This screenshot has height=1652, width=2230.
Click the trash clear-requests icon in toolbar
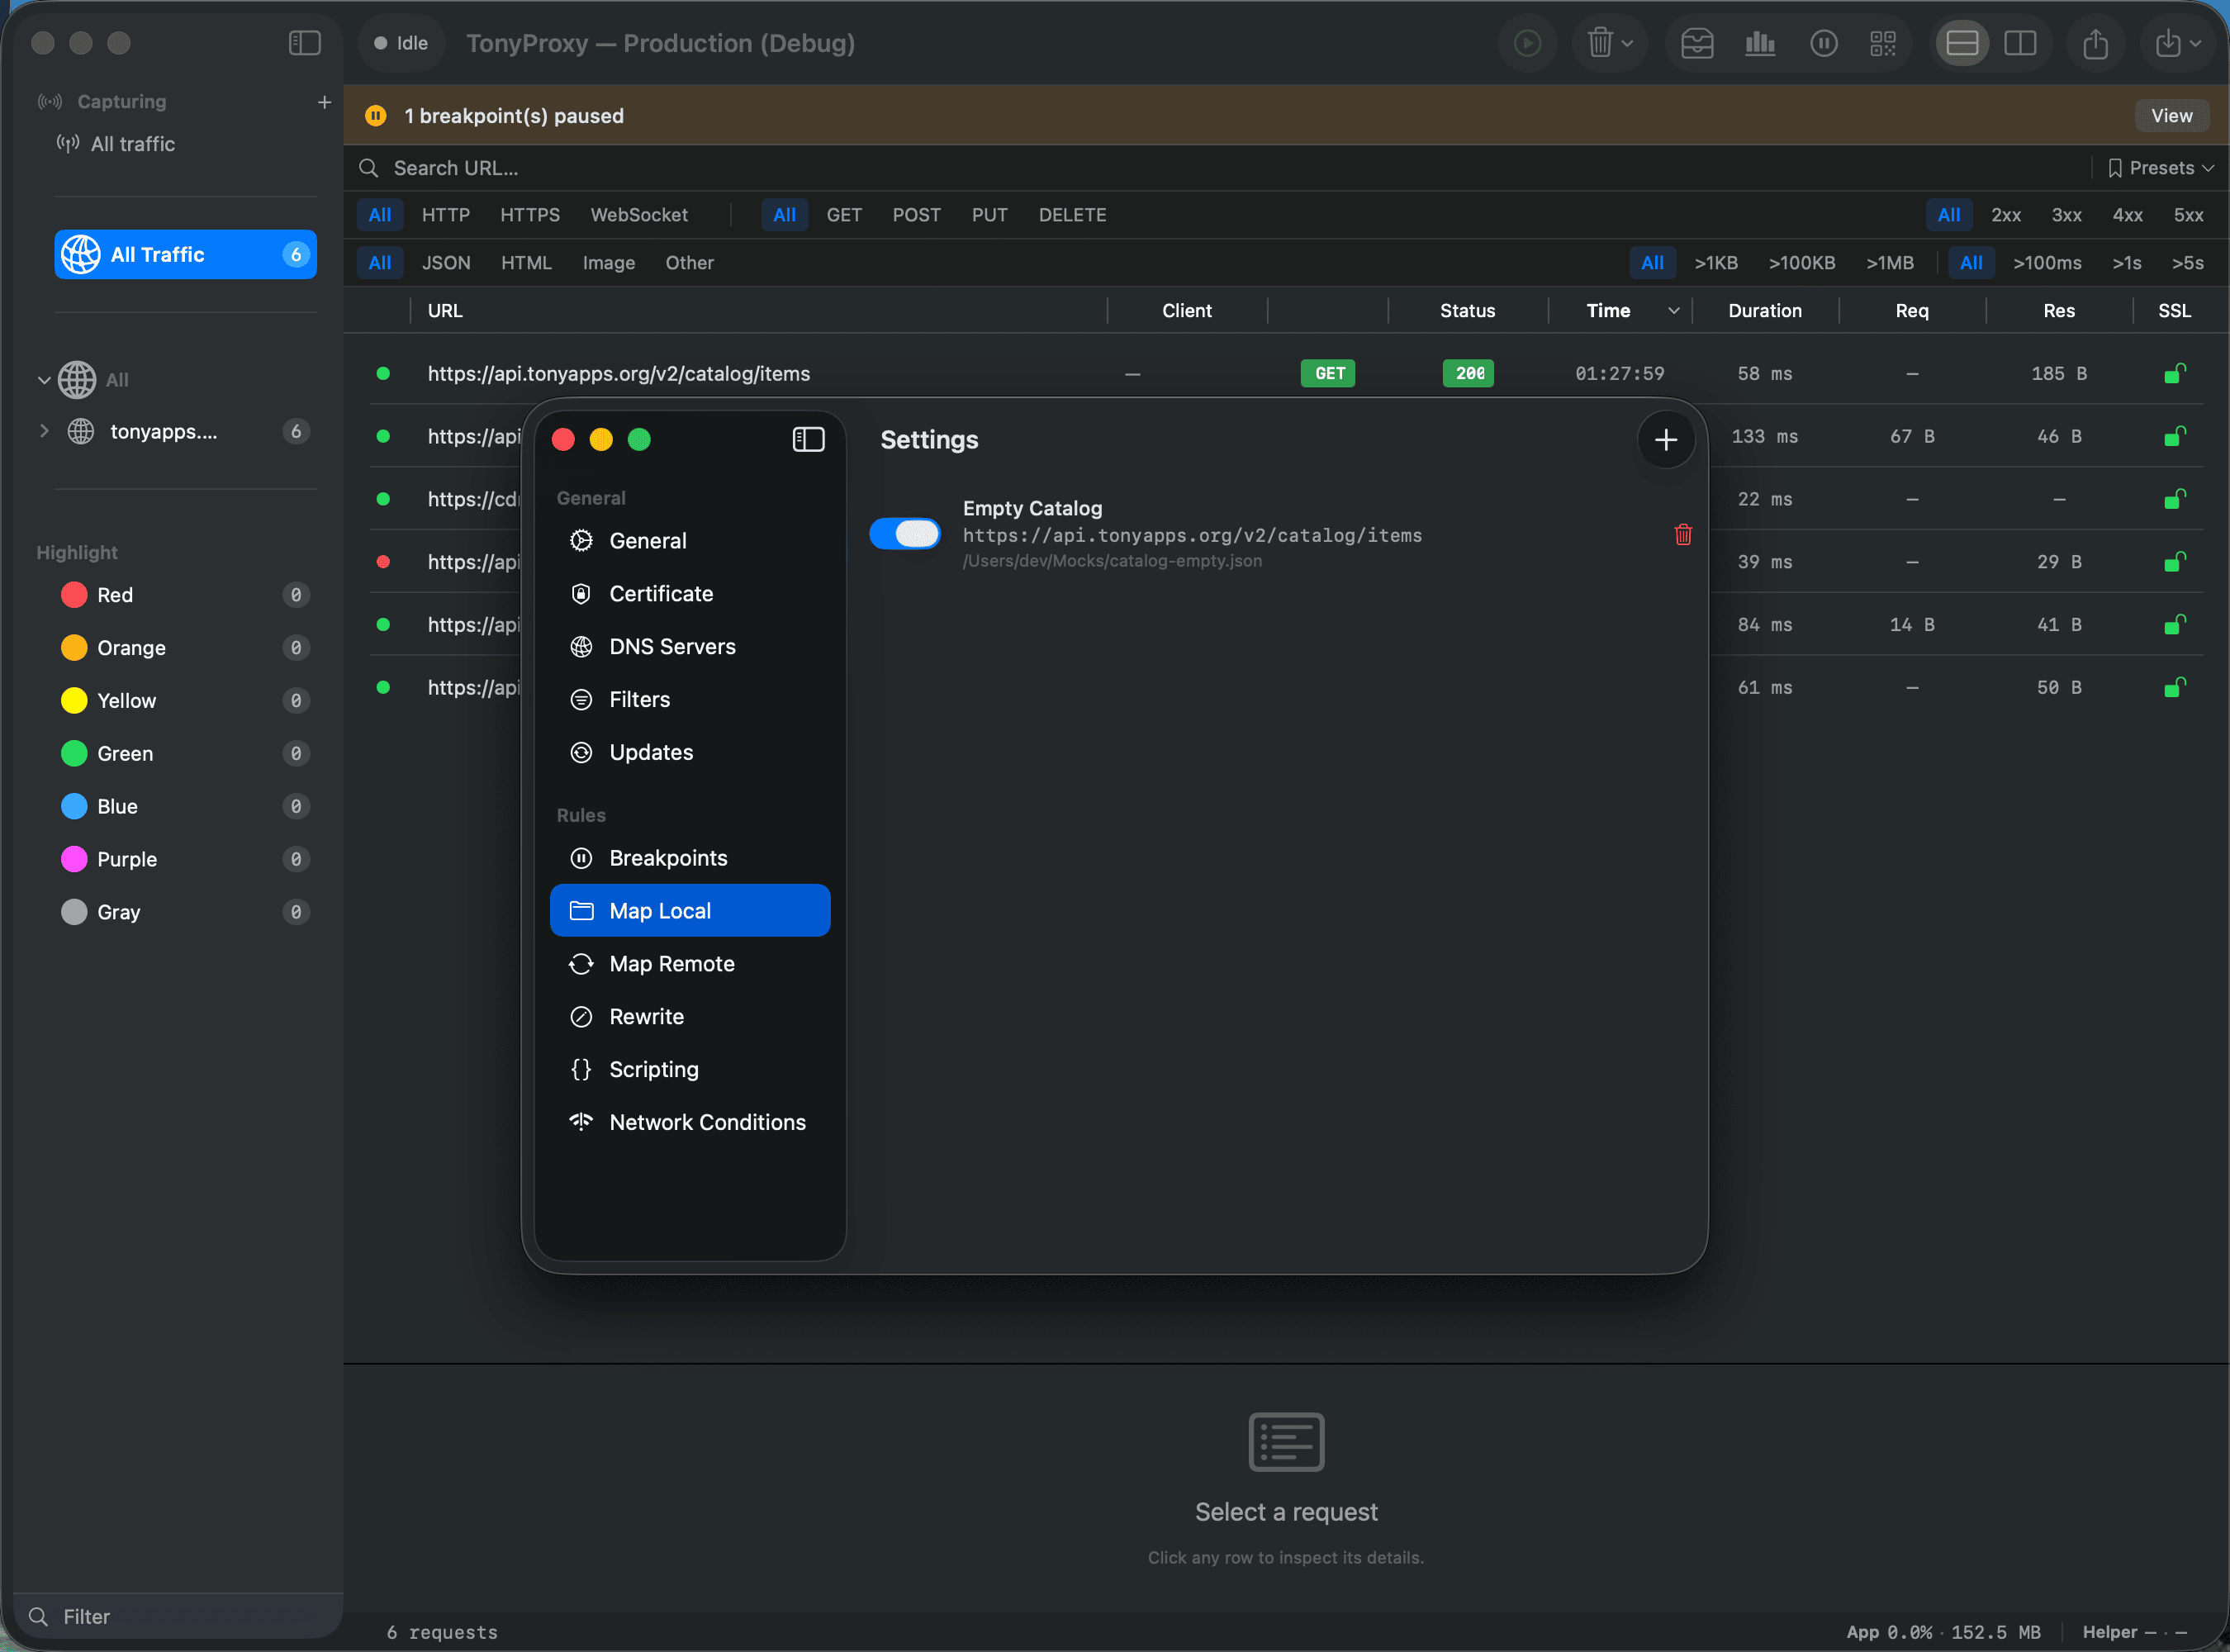click(x=1600, y=43)
